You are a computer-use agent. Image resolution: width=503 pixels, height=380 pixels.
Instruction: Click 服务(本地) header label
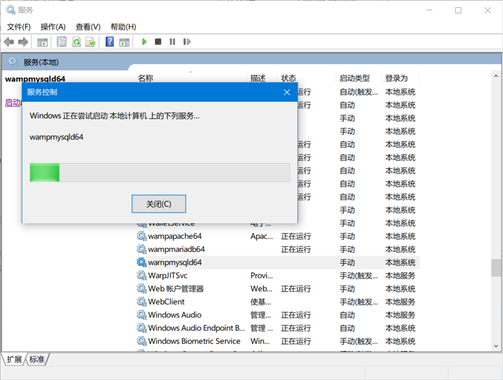click(x=41, y=62)
